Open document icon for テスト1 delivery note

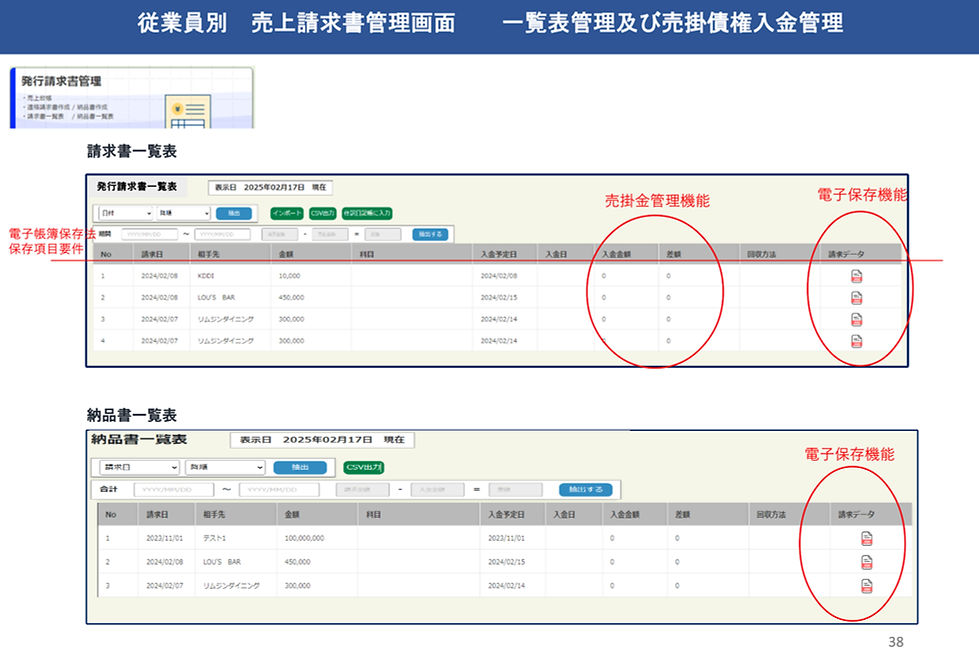[x=867, y=538]
